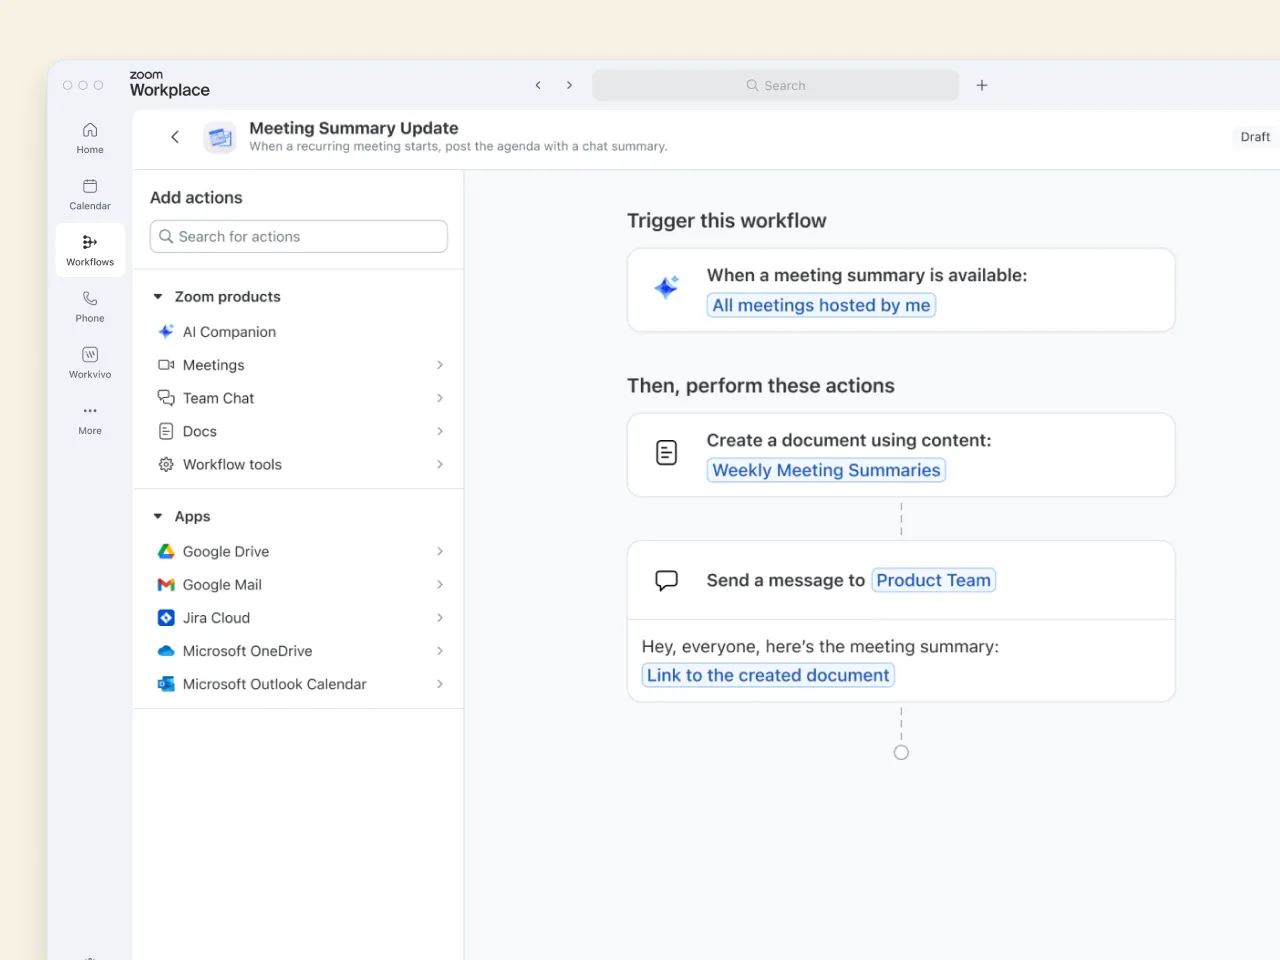Switch to the Workflows tab
Image resolution: width=1280 pixels, height=960 pixels.
[90, 249]
